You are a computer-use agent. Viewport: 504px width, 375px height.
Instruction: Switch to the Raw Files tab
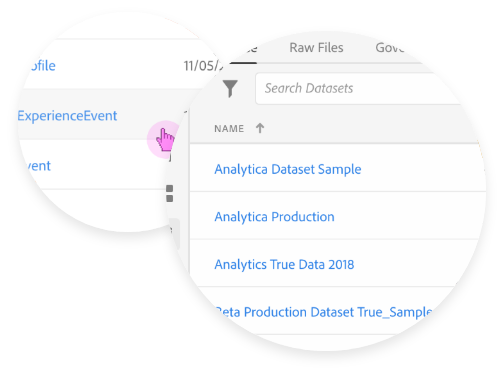pyautogui.click(x=316, y=48)
